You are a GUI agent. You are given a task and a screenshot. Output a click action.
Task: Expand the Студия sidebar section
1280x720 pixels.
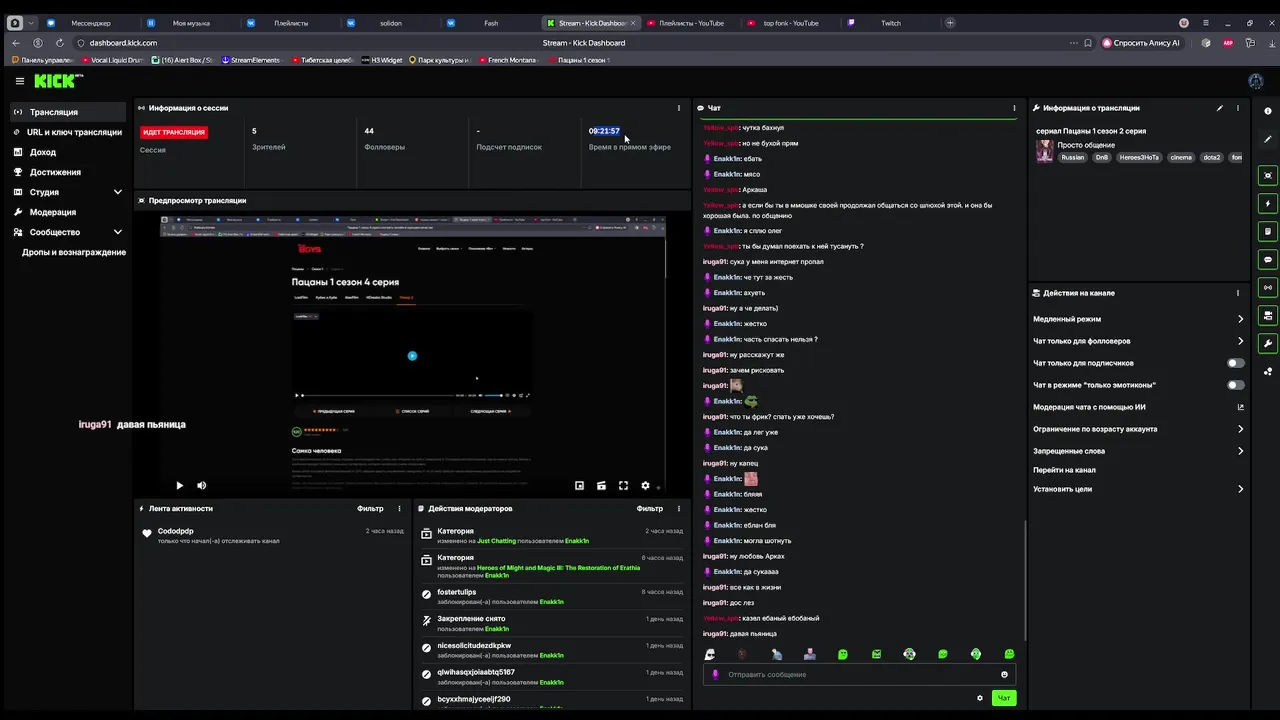(68, 192)
